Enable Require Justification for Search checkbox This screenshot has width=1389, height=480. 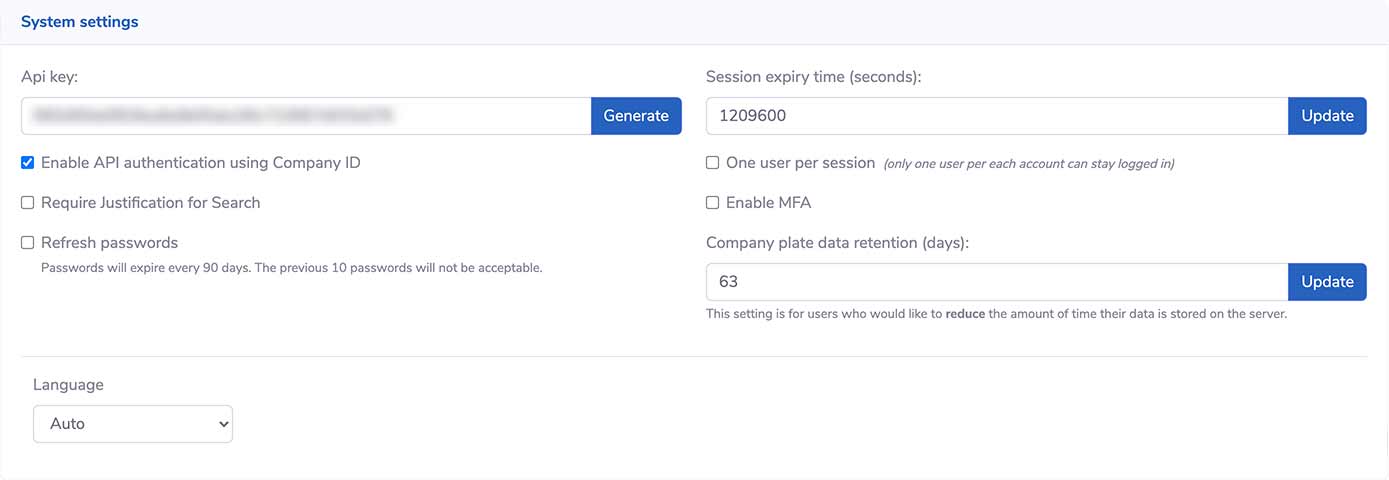[28, 203]
